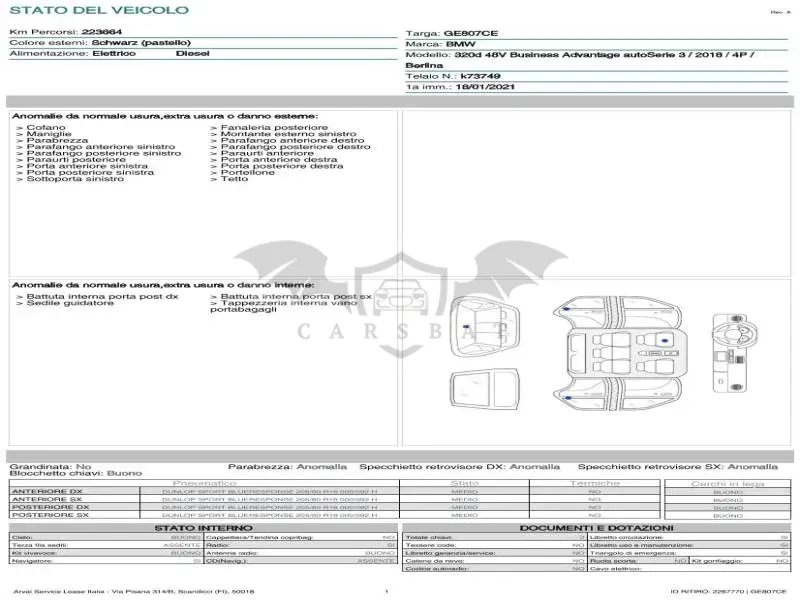The width and height of the screenshot is (800, 600).
Task: Select the color 'Schwarz (pastello)'
Action: 141,42
